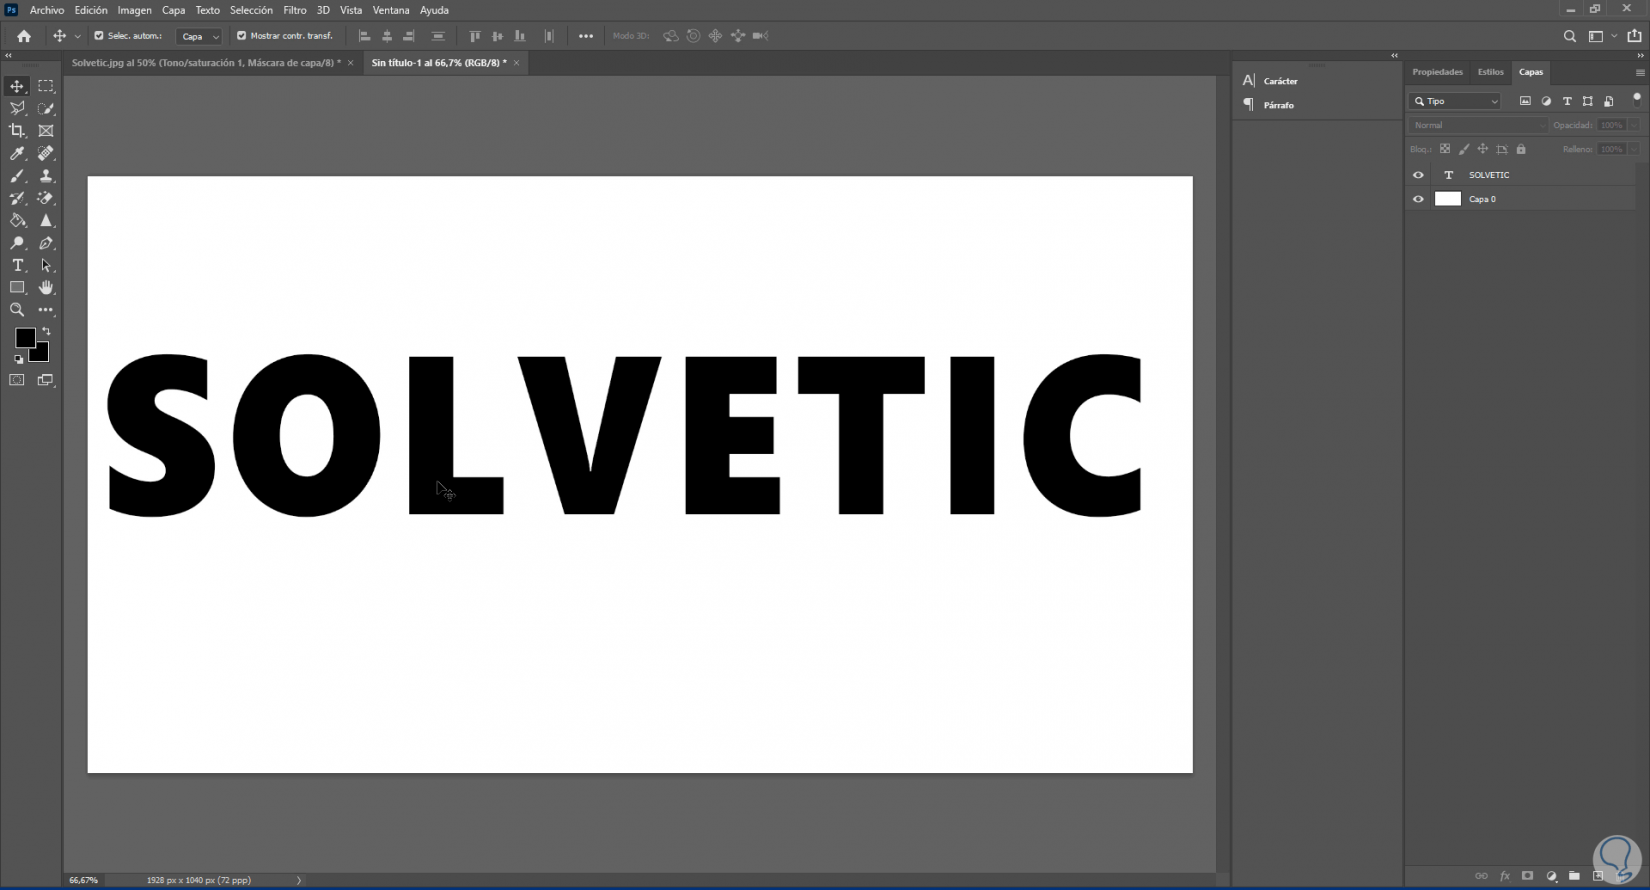Screen dimensions: 1650x890
Task: Open more align options in options bar
Action: tap(586, 36)
